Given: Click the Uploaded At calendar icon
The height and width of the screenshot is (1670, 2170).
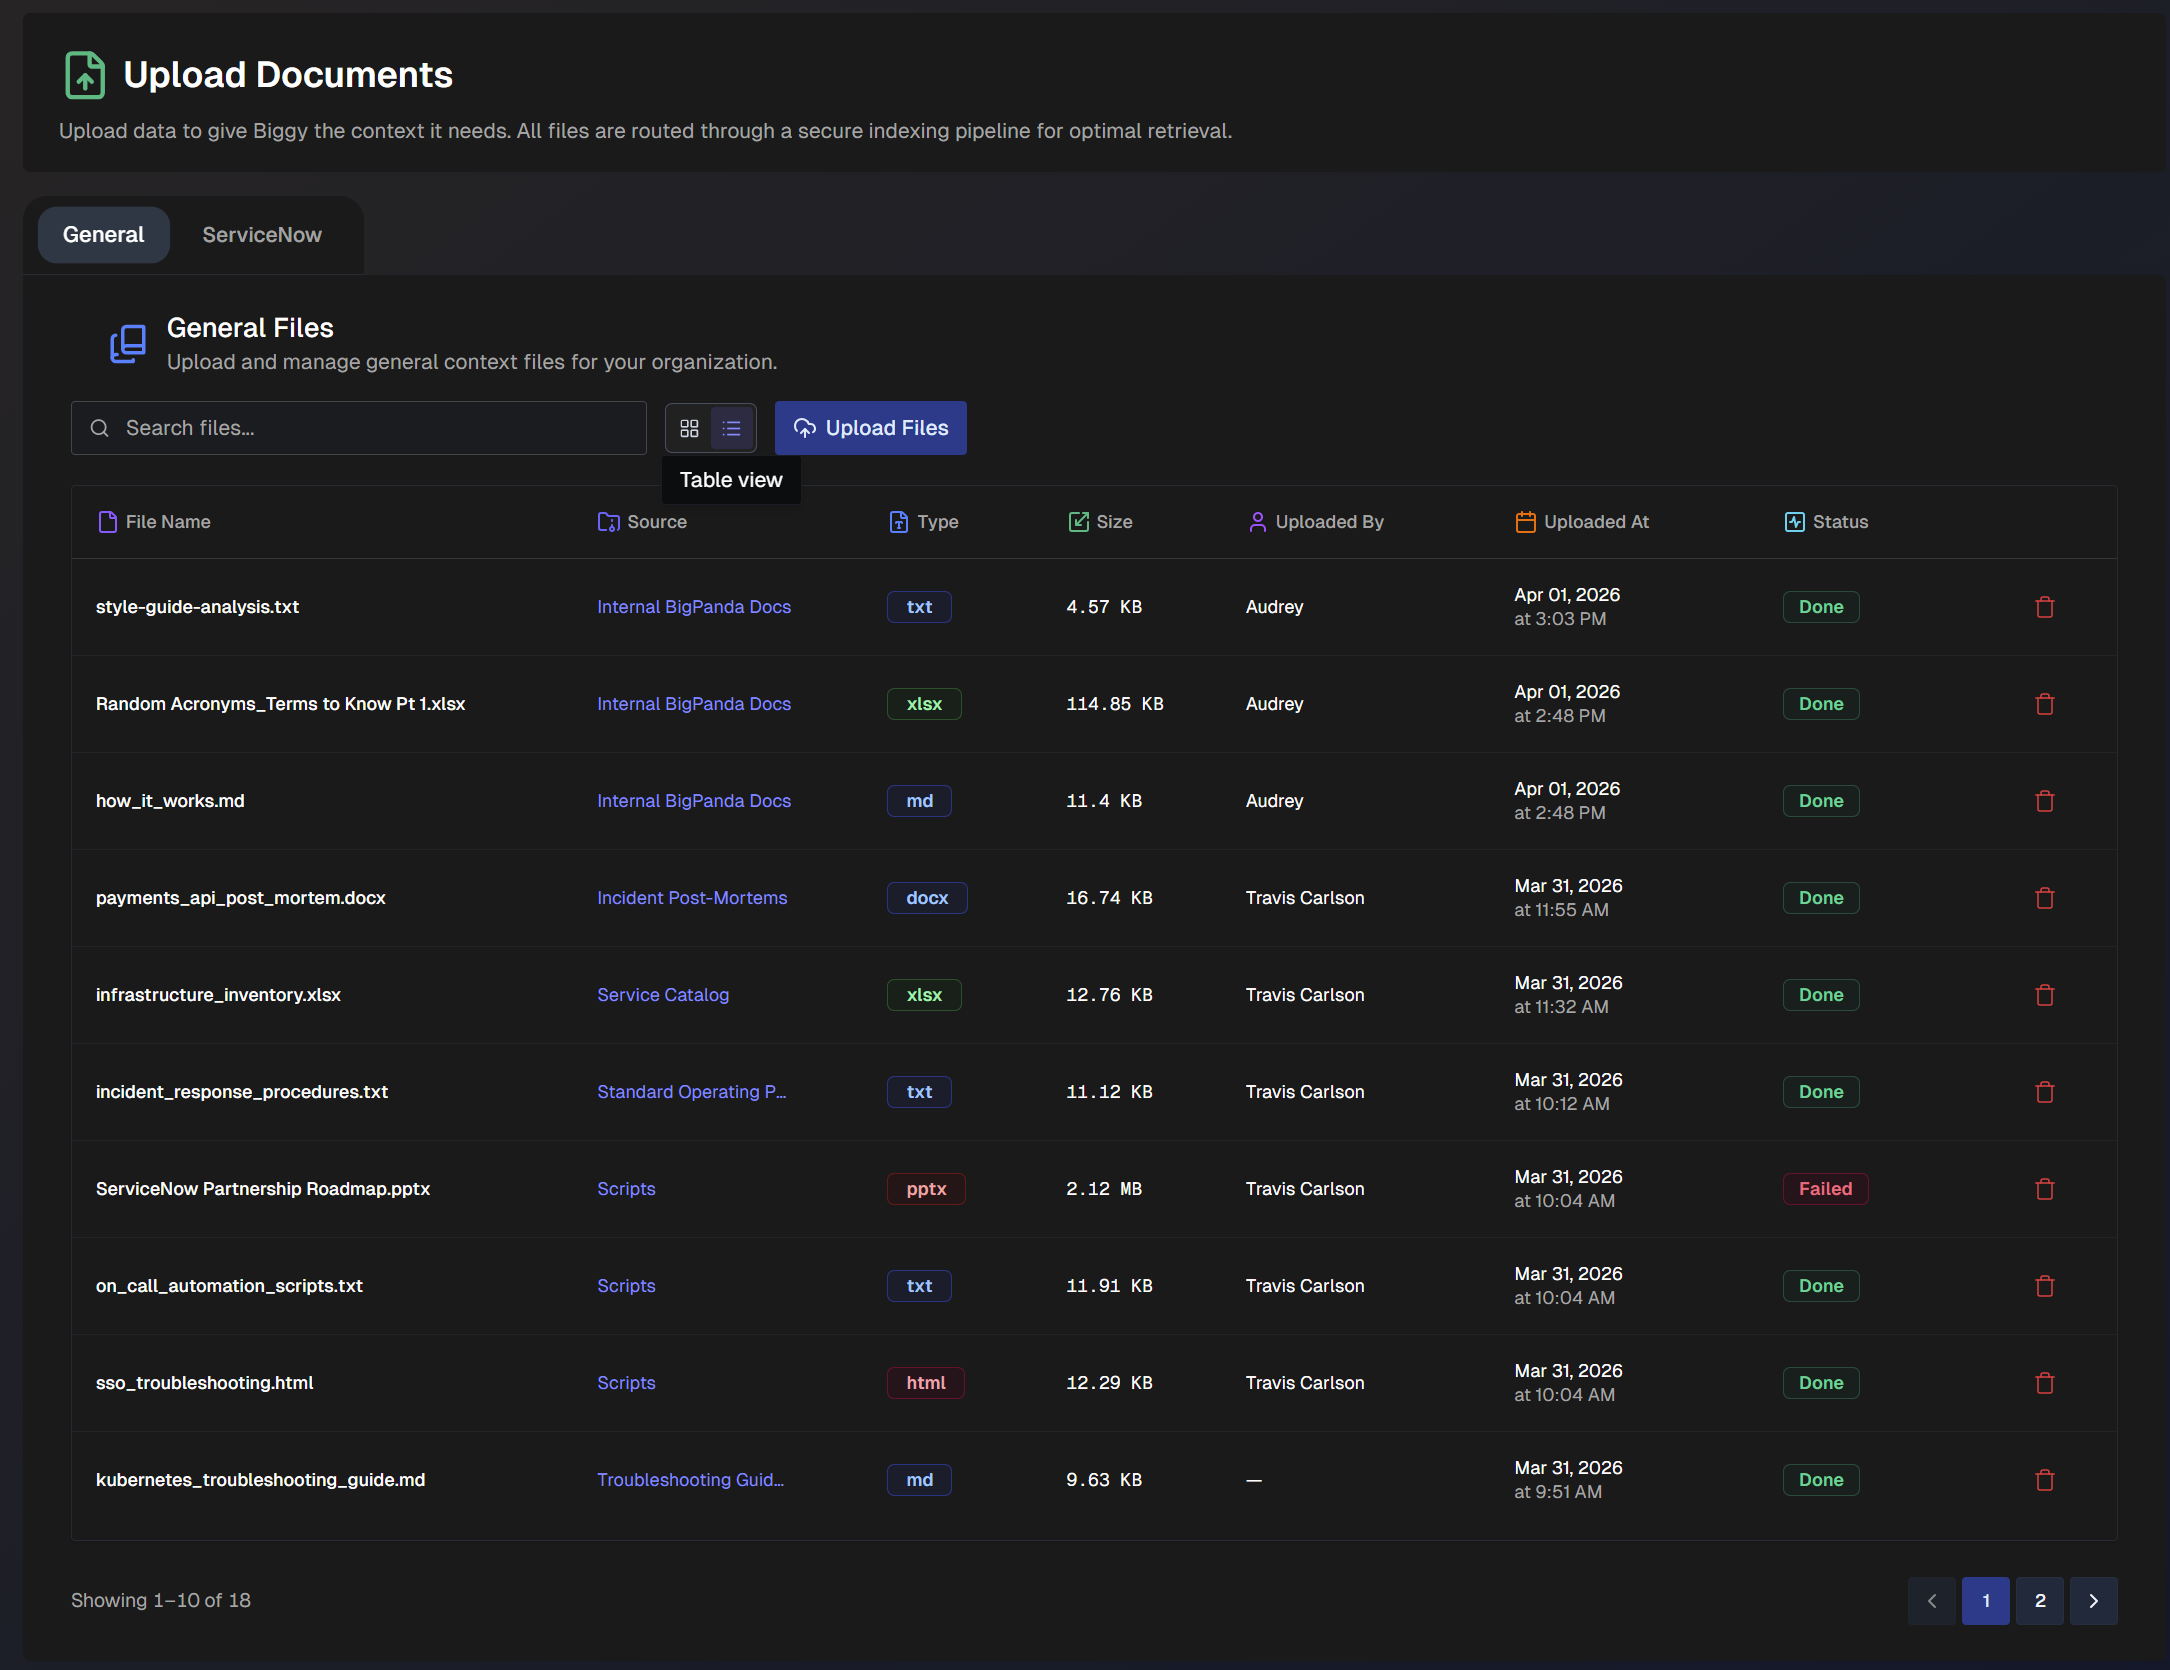Looking at the screenshot, I should [1524, 521].
